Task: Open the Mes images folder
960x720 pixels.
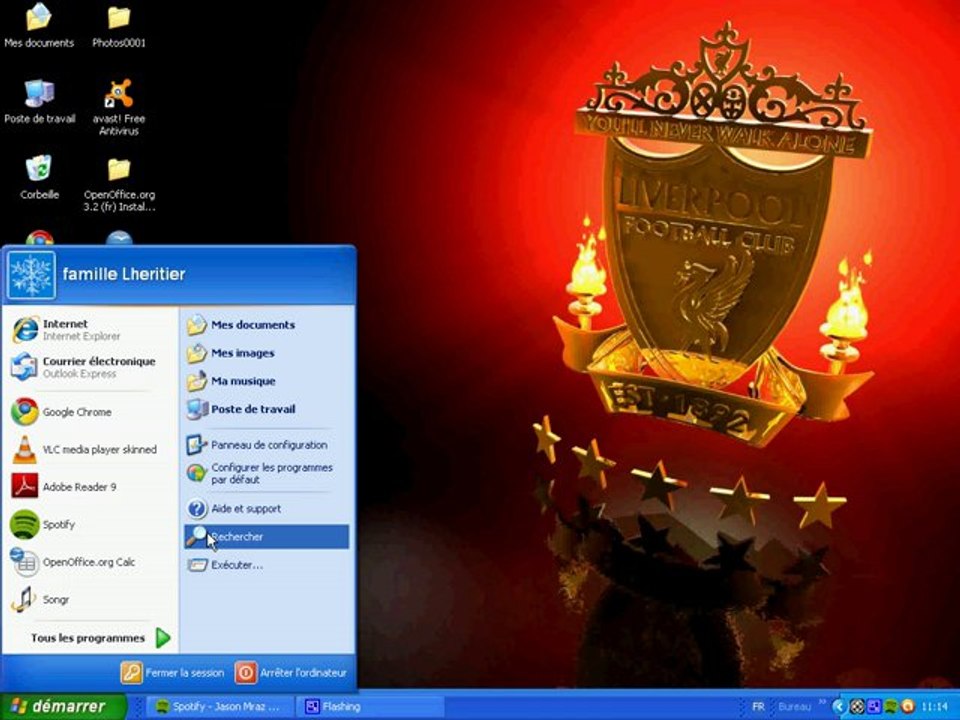Action: coord(266,353)
